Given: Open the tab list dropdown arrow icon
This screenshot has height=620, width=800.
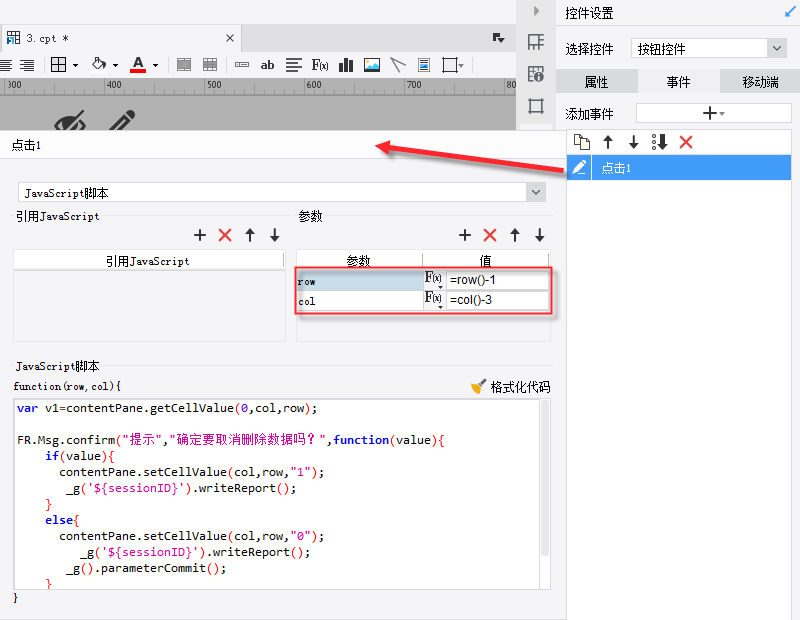Looking at the screenshot, I should click(x=498, y=38).
